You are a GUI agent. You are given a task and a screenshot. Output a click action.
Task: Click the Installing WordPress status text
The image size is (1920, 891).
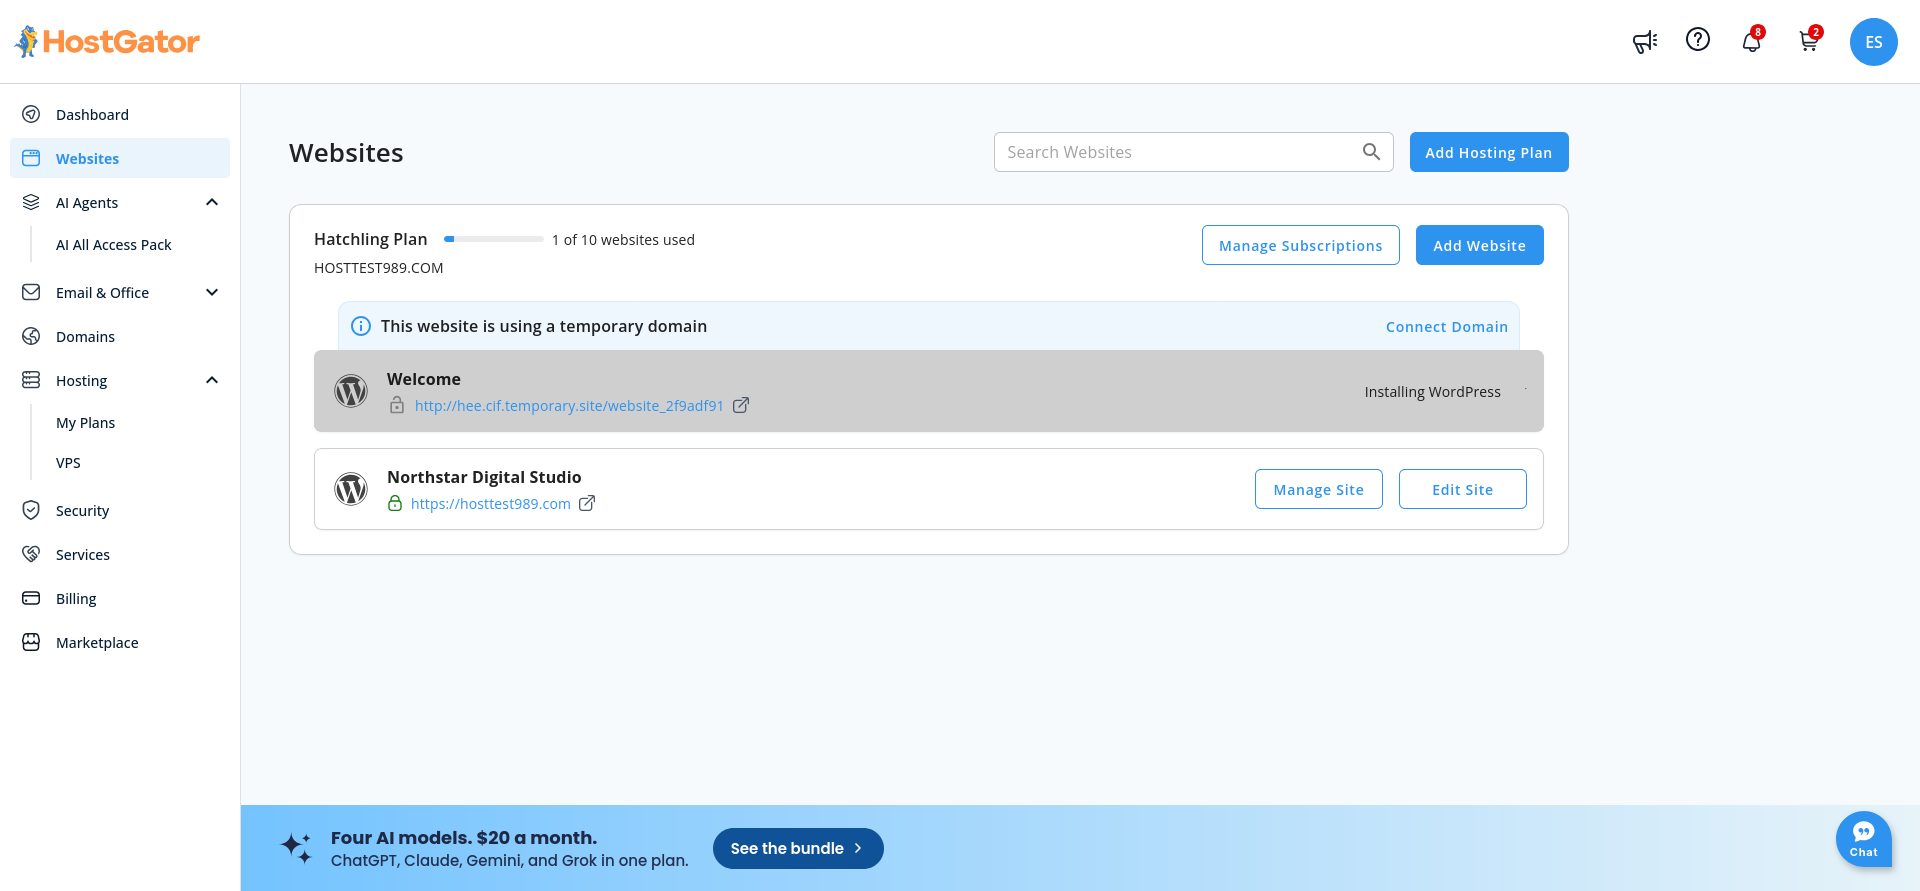point(1433,392)
